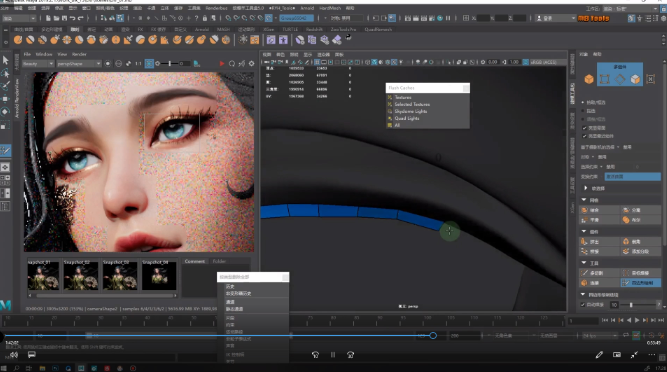Open the Snapshot_01 thumbnail

(x=43, y=275)
